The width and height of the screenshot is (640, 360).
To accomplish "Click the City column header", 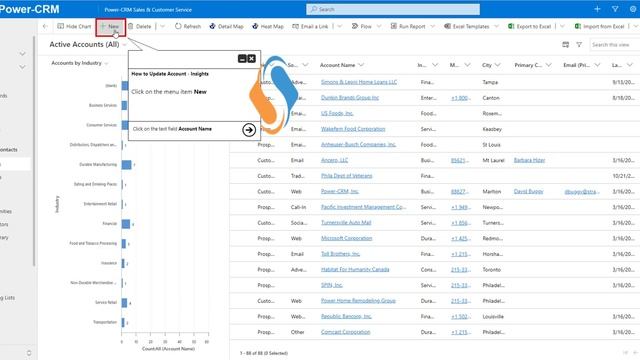I will [x=487, y=65].
